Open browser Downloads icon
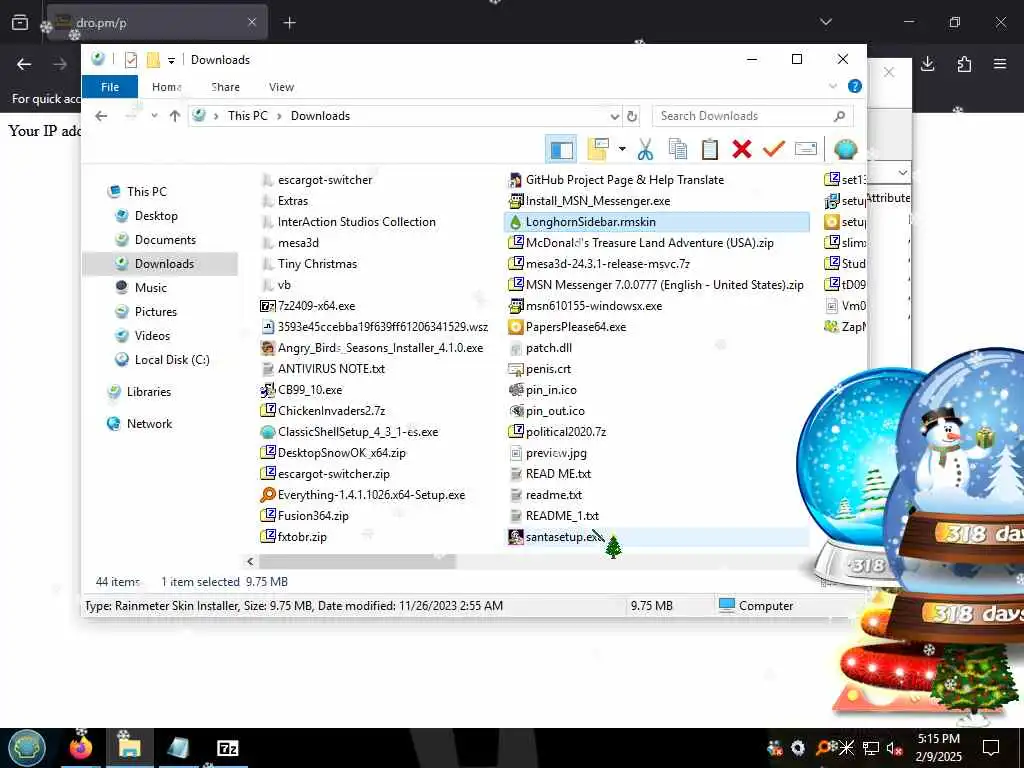The width and height of the screenshot is (1024, 768). (x=928, y=64)
